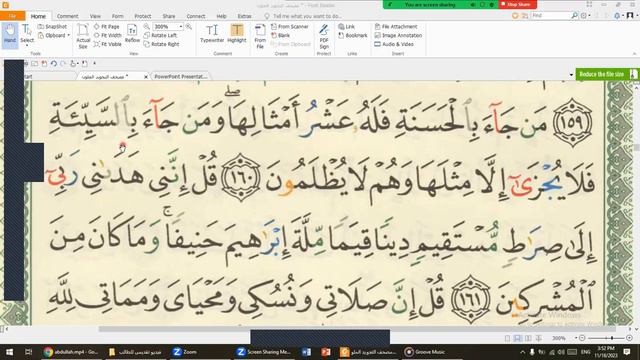Select the Typewriter tool

click(212, 33)
